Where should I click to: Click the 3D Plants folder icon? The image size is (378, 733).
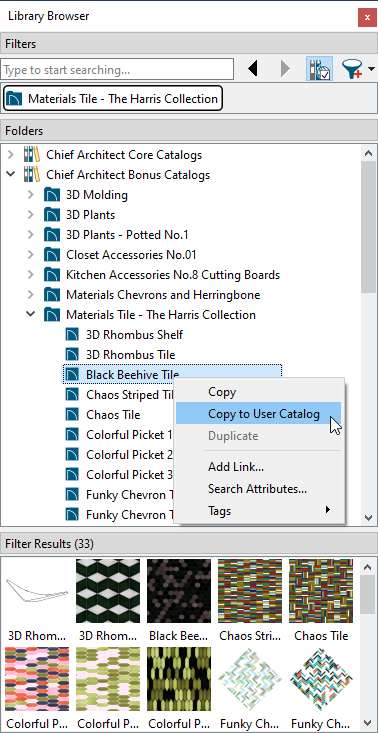52,215
